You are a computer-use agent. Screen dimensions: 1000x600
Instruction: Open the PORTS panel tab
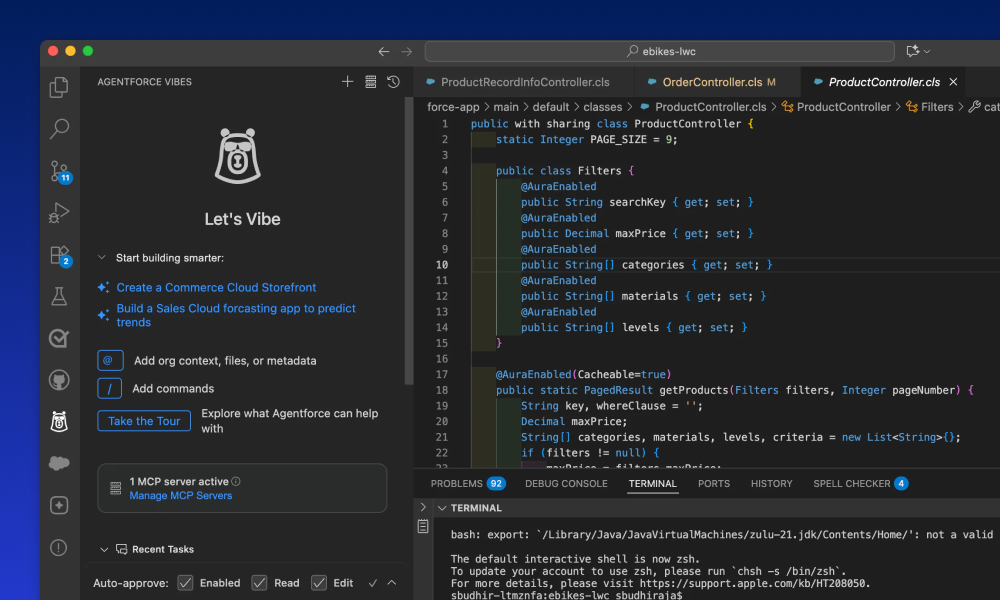click(714, 483)
